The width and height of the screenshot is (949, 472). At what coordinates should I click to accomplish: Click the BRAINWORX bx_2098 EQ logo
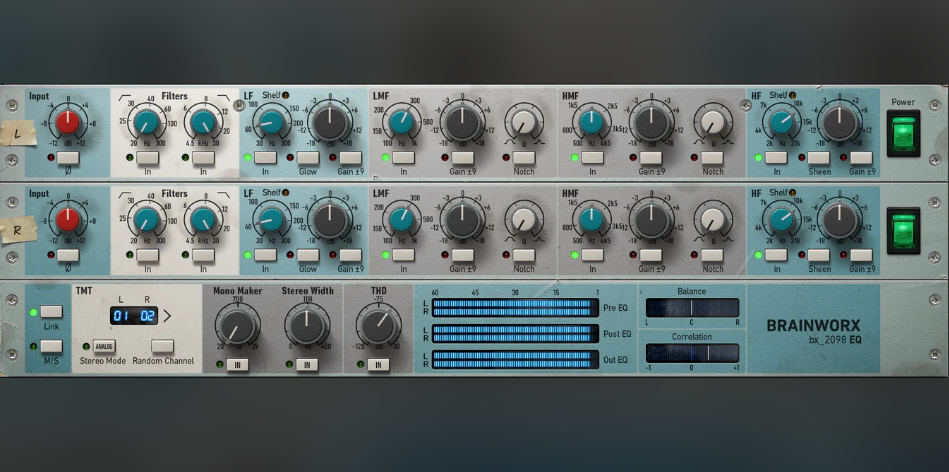point(813,332)
